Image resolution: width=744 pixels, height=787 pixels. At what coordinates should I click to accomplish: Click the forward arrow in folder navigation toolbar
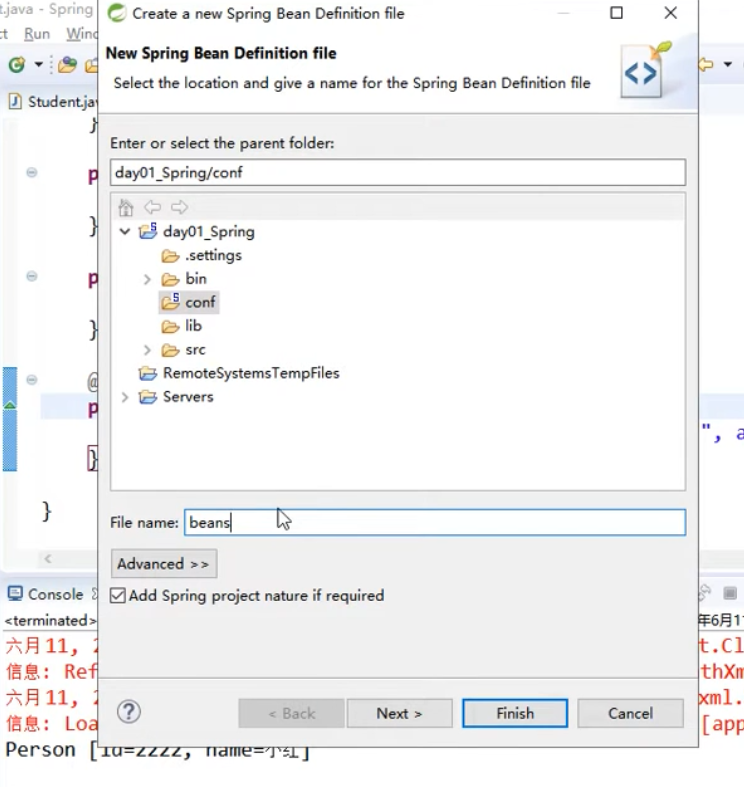tap(179, 207)
